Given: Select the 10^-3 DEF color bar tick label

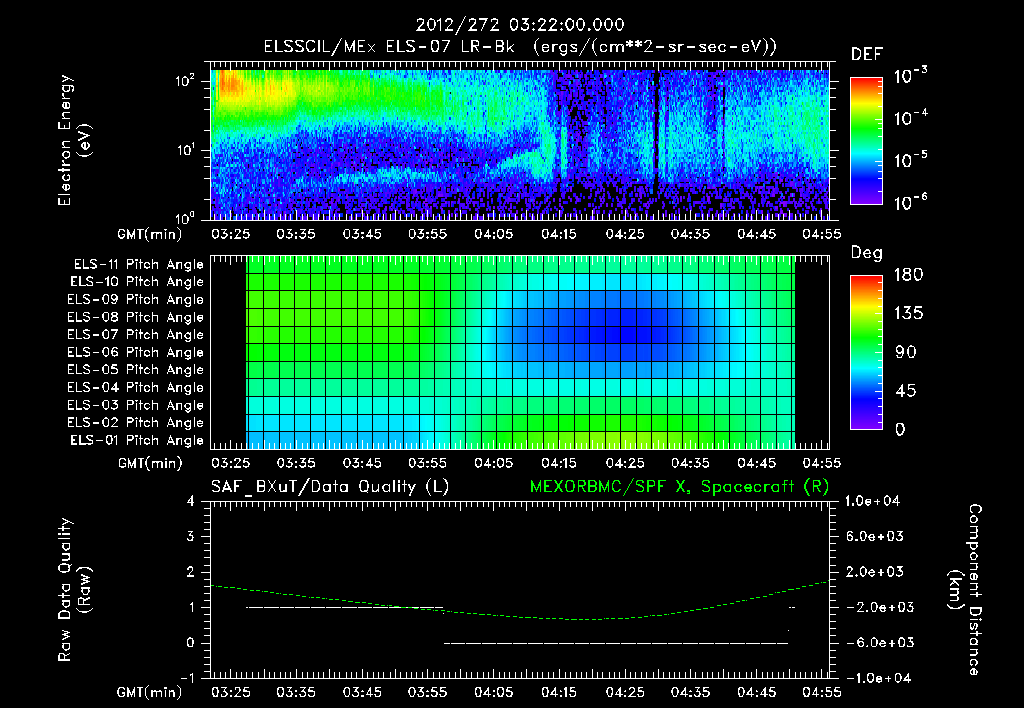Looking at the screenshot, I should [910, 76].
